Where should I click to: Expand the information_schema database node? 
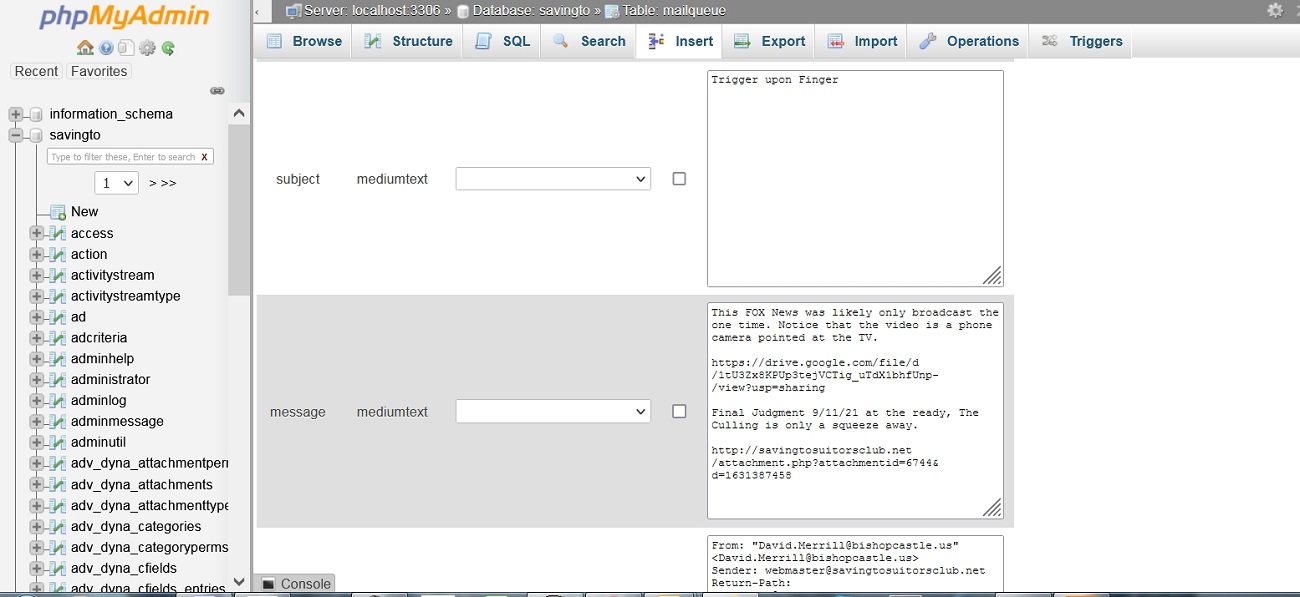coord(15,114)
